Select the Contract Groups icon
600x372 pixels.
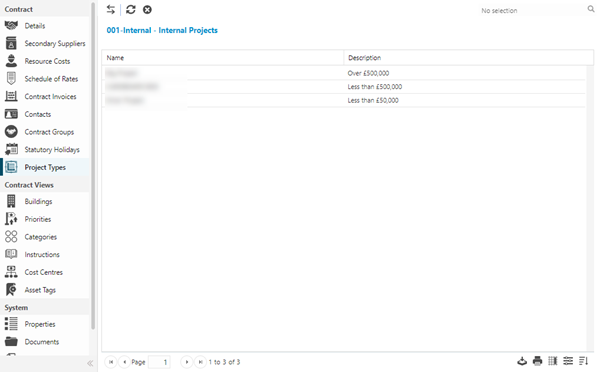pos(11,132)
